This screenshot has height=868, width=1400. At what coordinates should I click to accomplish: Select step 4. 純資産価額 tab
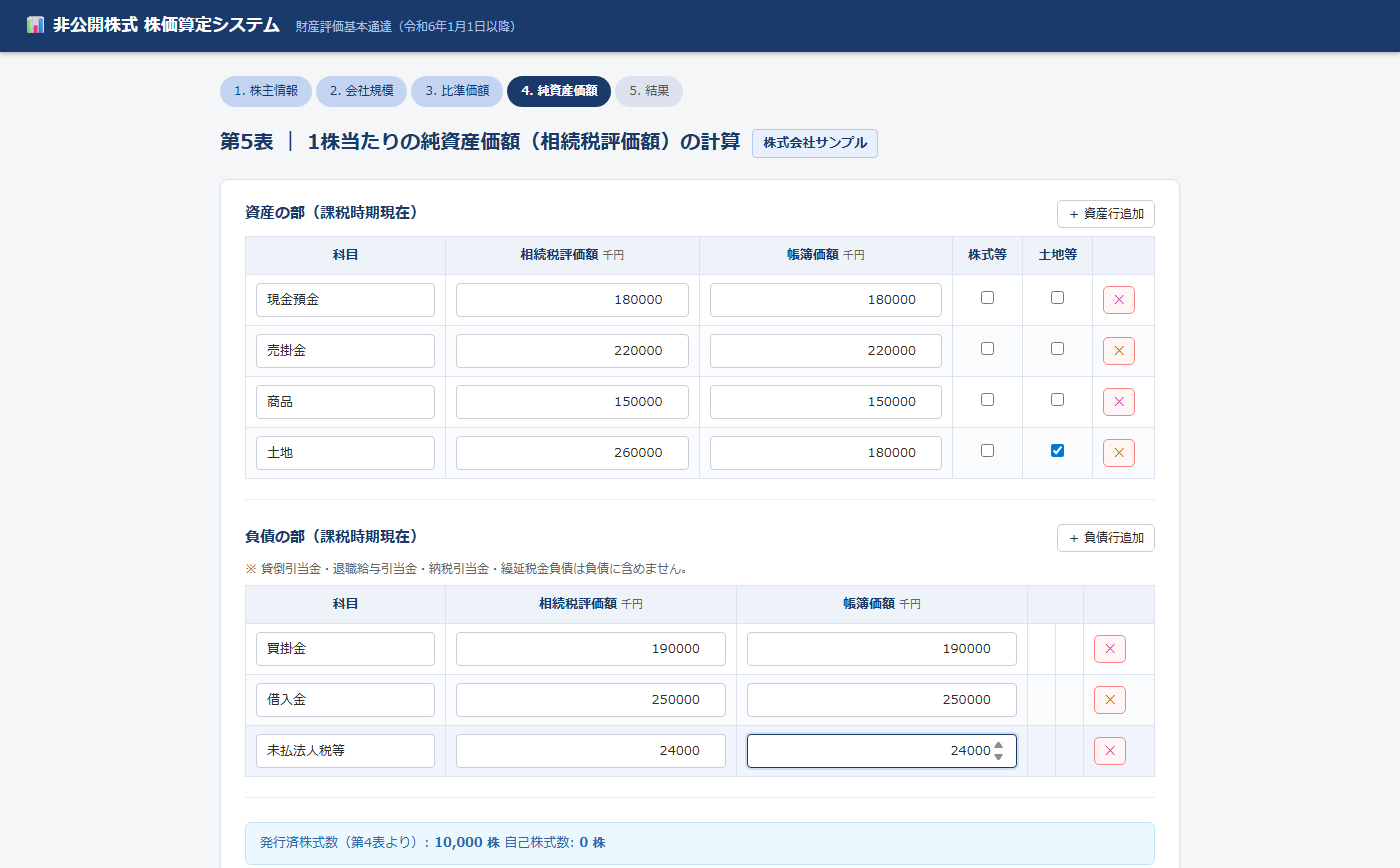pyautogui.click(x=559, y=91)
